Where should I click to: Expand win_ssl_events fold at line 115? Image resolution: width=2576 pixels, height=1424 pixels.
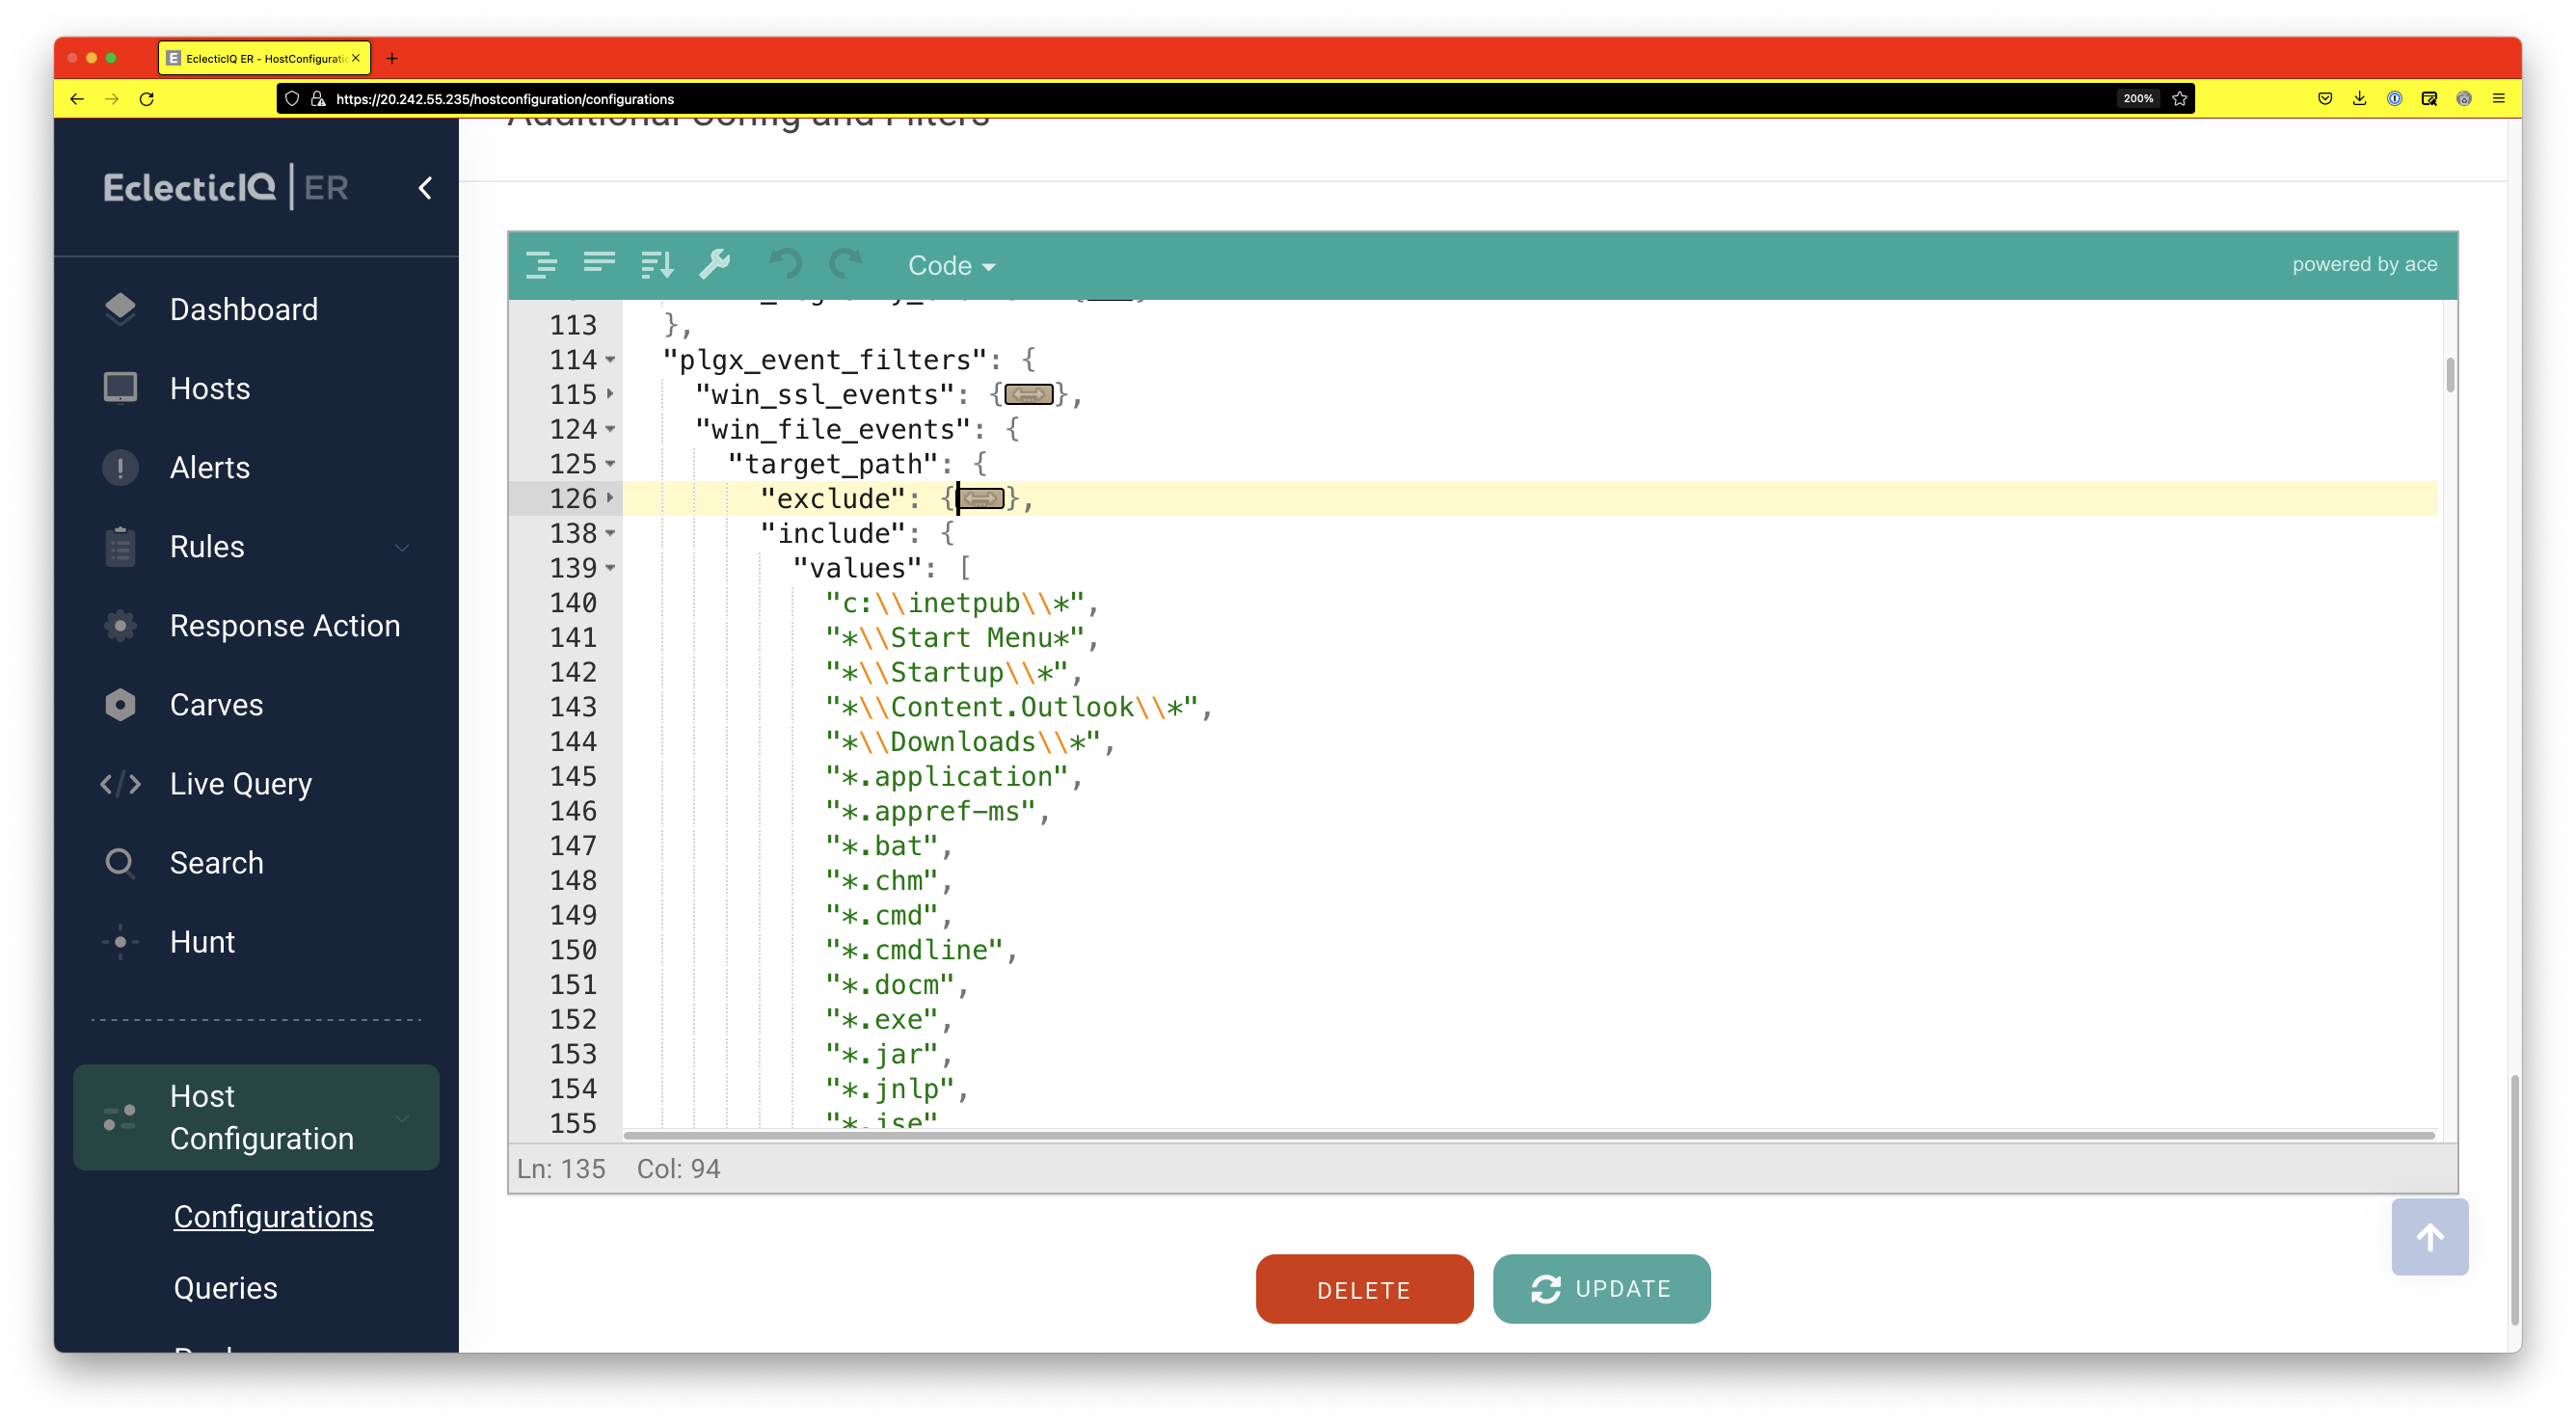point(610,395)
